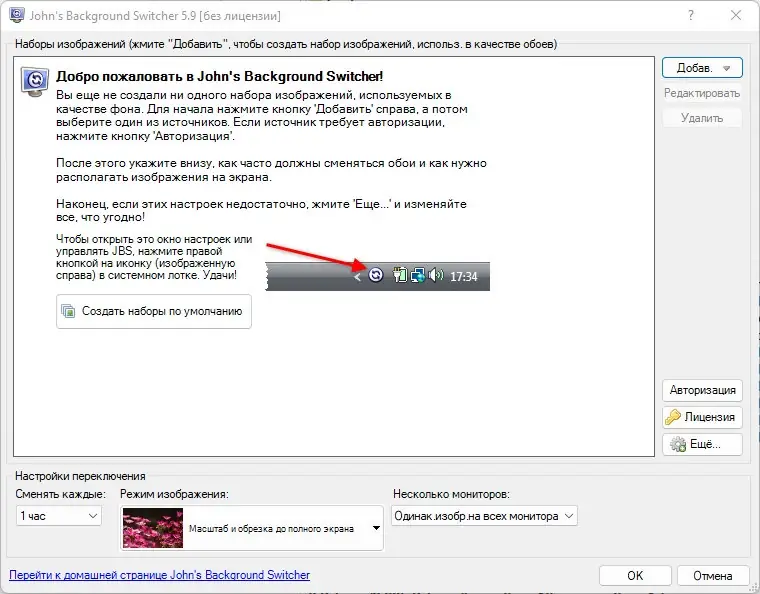Viewport: 760px width, 594px height.
Task: Click the Отмена button
Action: (x=712, y=576)
